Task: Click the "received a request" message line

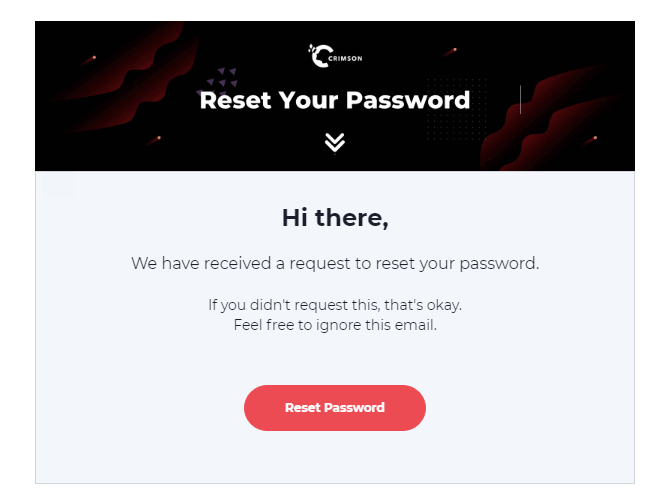Action: tap(334, 264)
